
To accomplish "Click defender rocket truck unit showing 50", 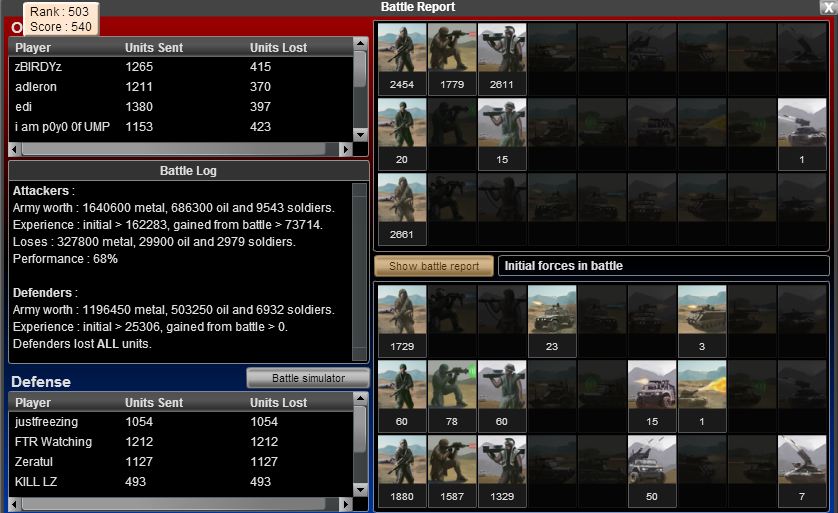I will pyautogui.click(x=652, y=471).
